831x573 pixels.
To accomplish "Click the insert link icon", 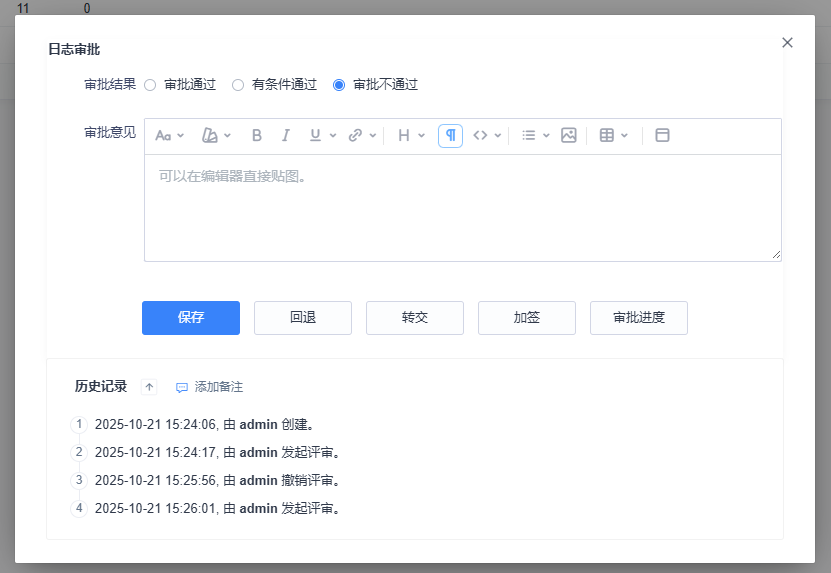I will (x=356, y=136).
